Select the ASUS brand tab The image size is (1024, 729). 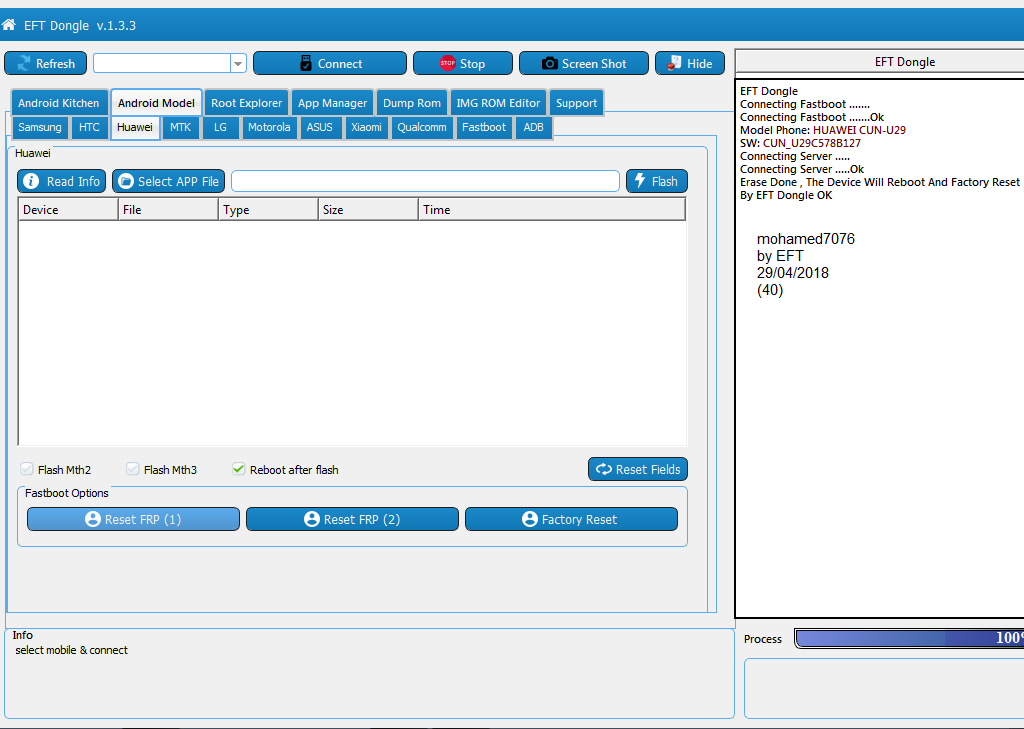click(x=319, y=127)
